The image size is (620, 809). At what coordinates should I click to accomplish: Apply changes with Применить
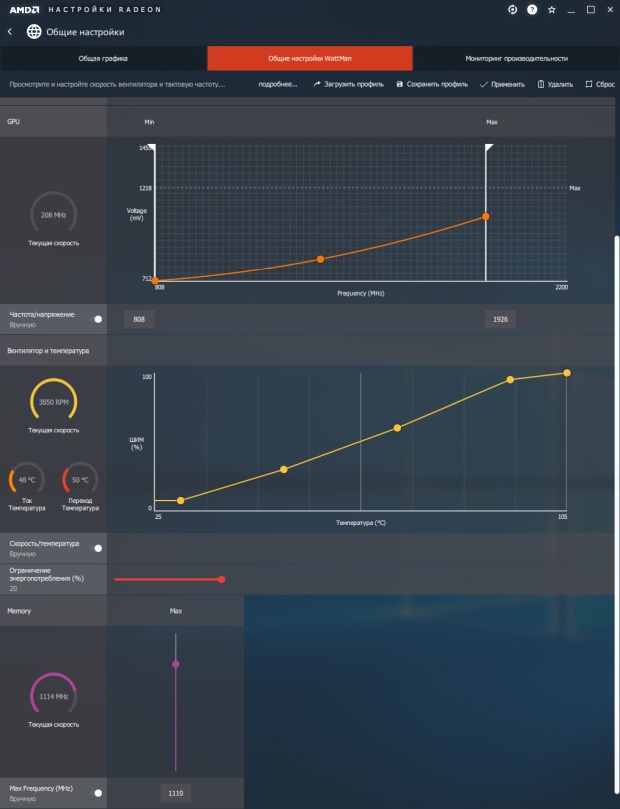(502, 84)
